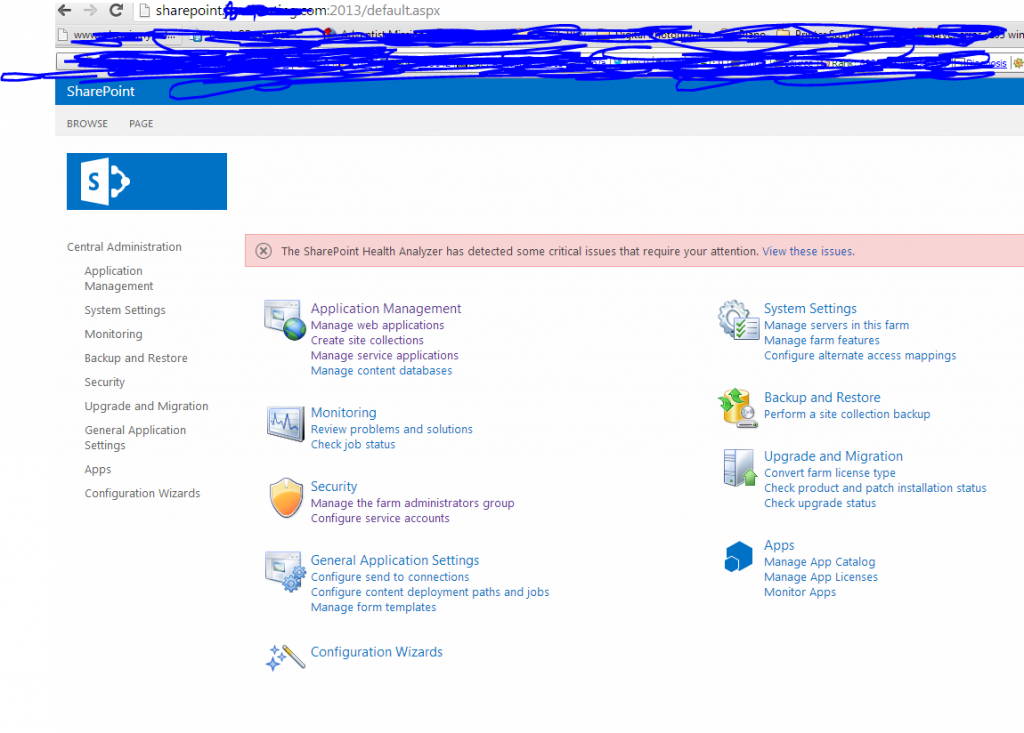Screen dimensions: 1024x733
Task: Select Monitoring in left navigation
Action: [x=113, y=334]
